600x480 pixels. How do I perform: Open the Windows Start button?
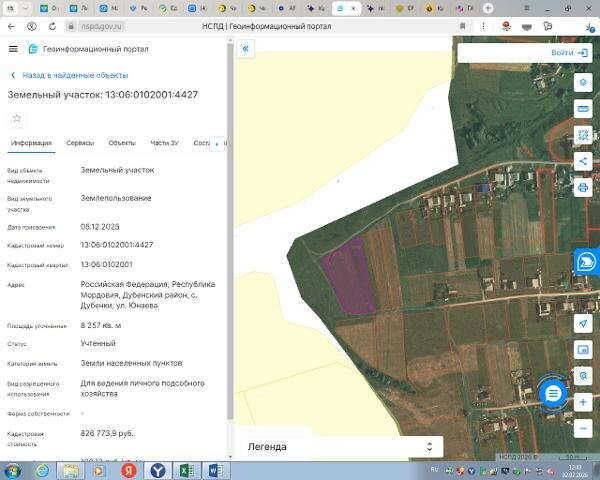[12, 470]
